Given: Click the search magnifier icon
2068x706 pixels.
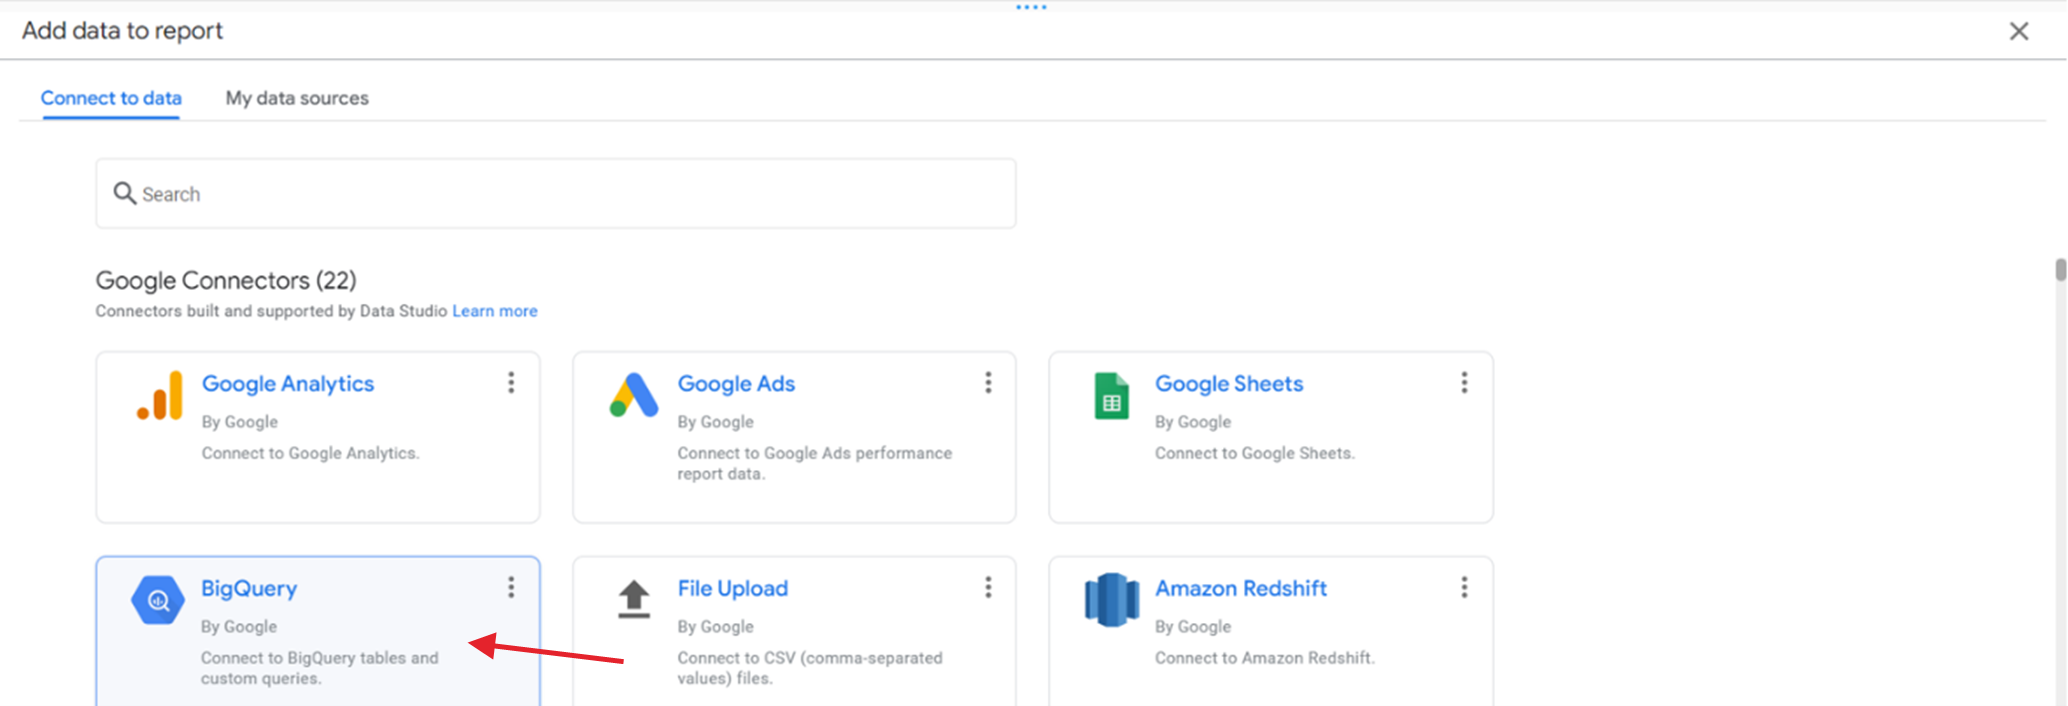Looking at the screenshot, I should click(124, 193).
